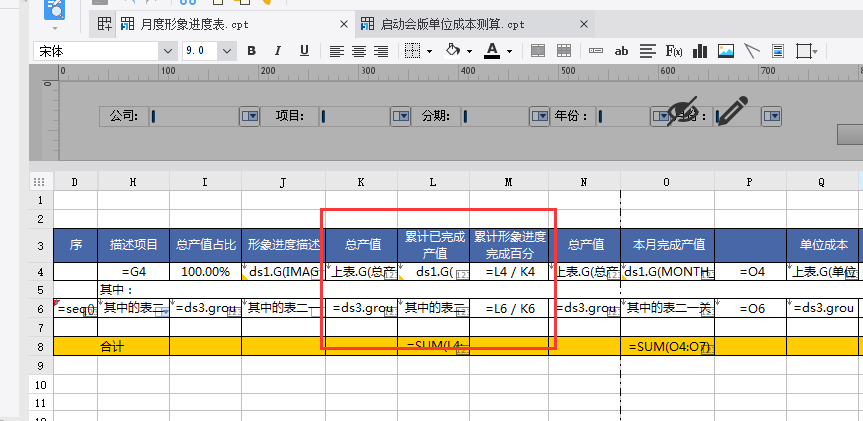Select the =O6 cell
This screenshot has width=863, height=421.
coord(750,309)
